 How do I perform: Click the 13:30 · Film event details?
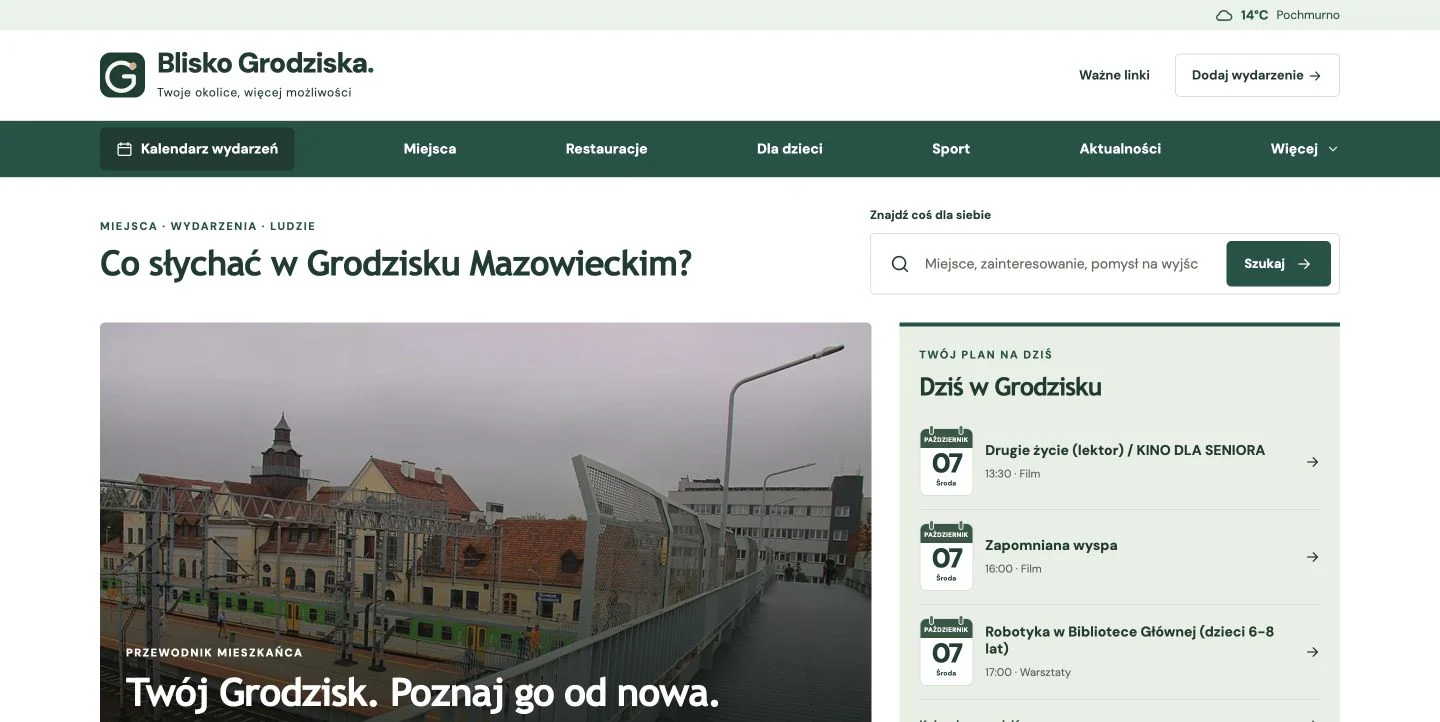[1012, 474]
